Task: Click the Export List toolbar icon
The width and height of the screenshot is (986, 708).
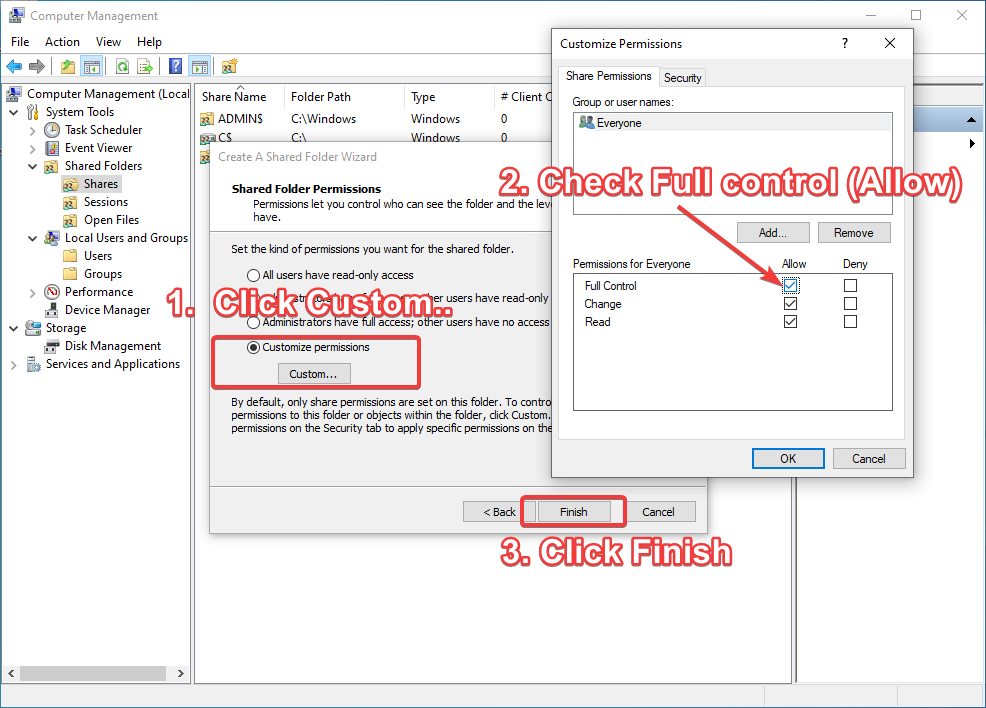Action: [145, 66]
